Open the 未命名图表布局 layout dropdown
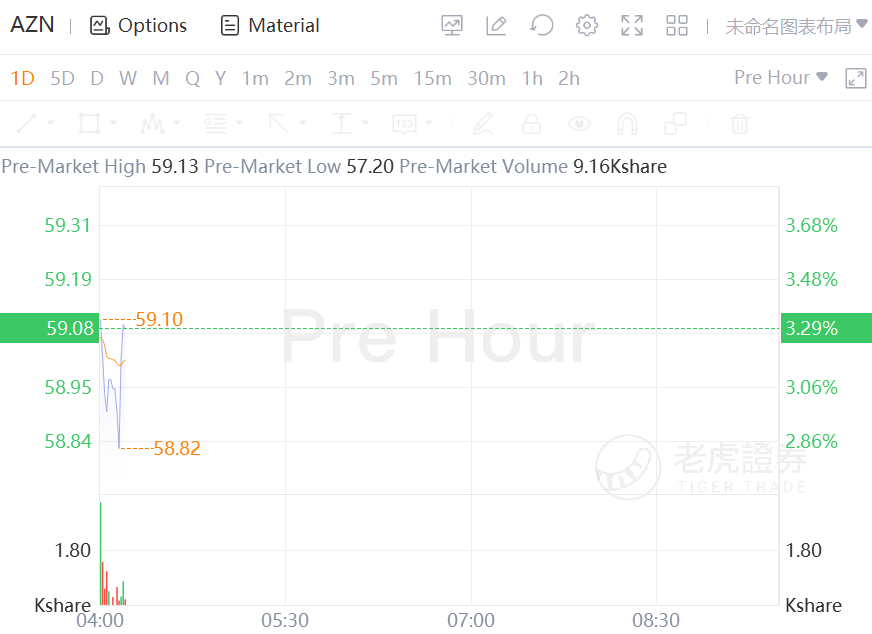Image resolution: width=872 pixels, height=634 pixels. pyautogui.click(x=796, y=26)
